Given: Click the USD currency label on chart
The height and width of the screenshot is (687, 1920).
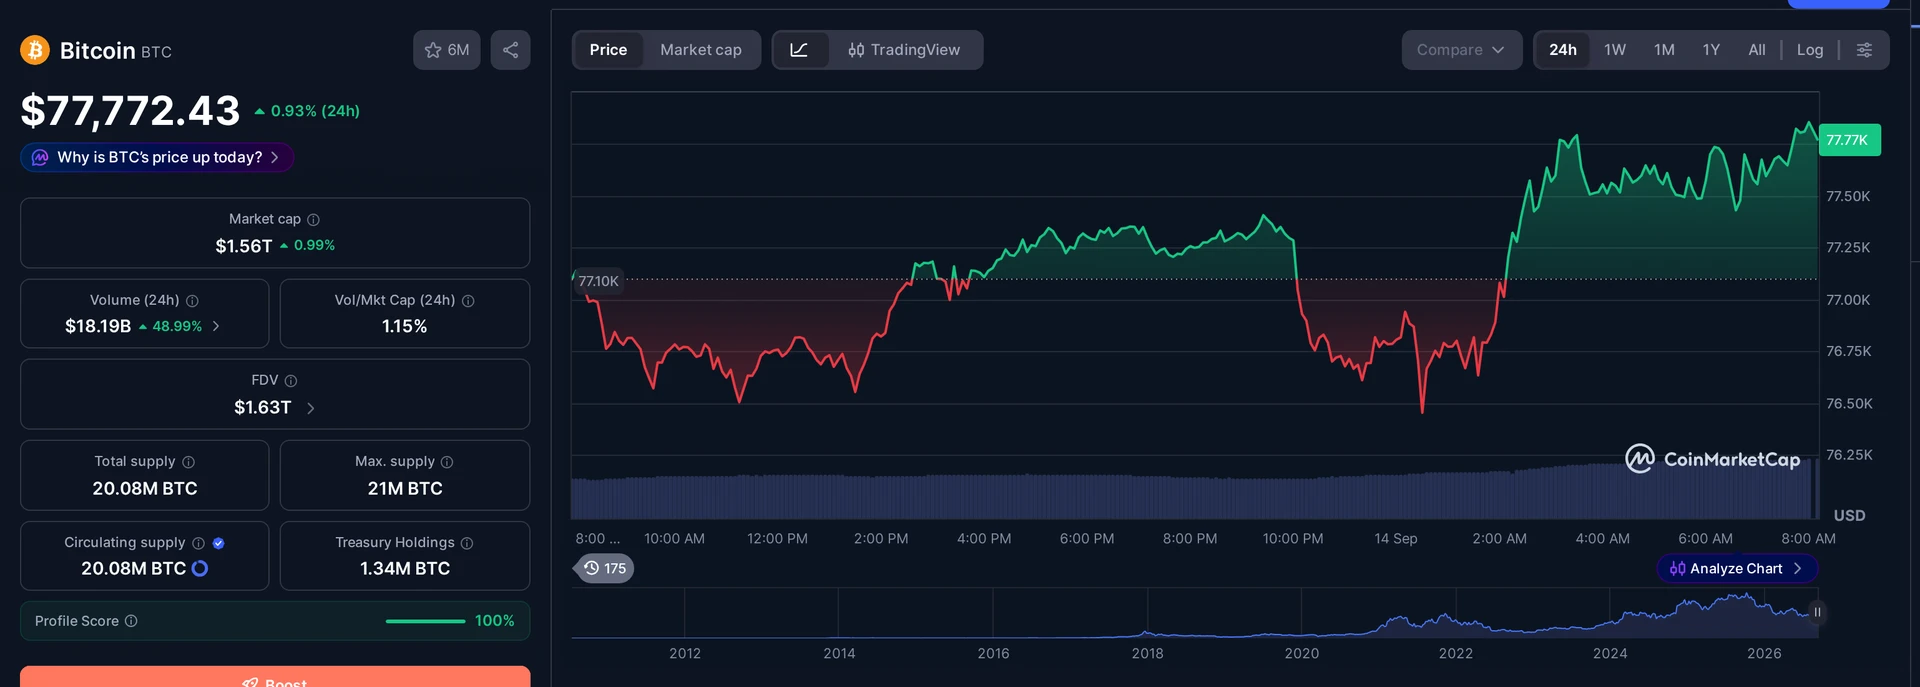Looking at the screenshot, I should [x=1849, y=515].
